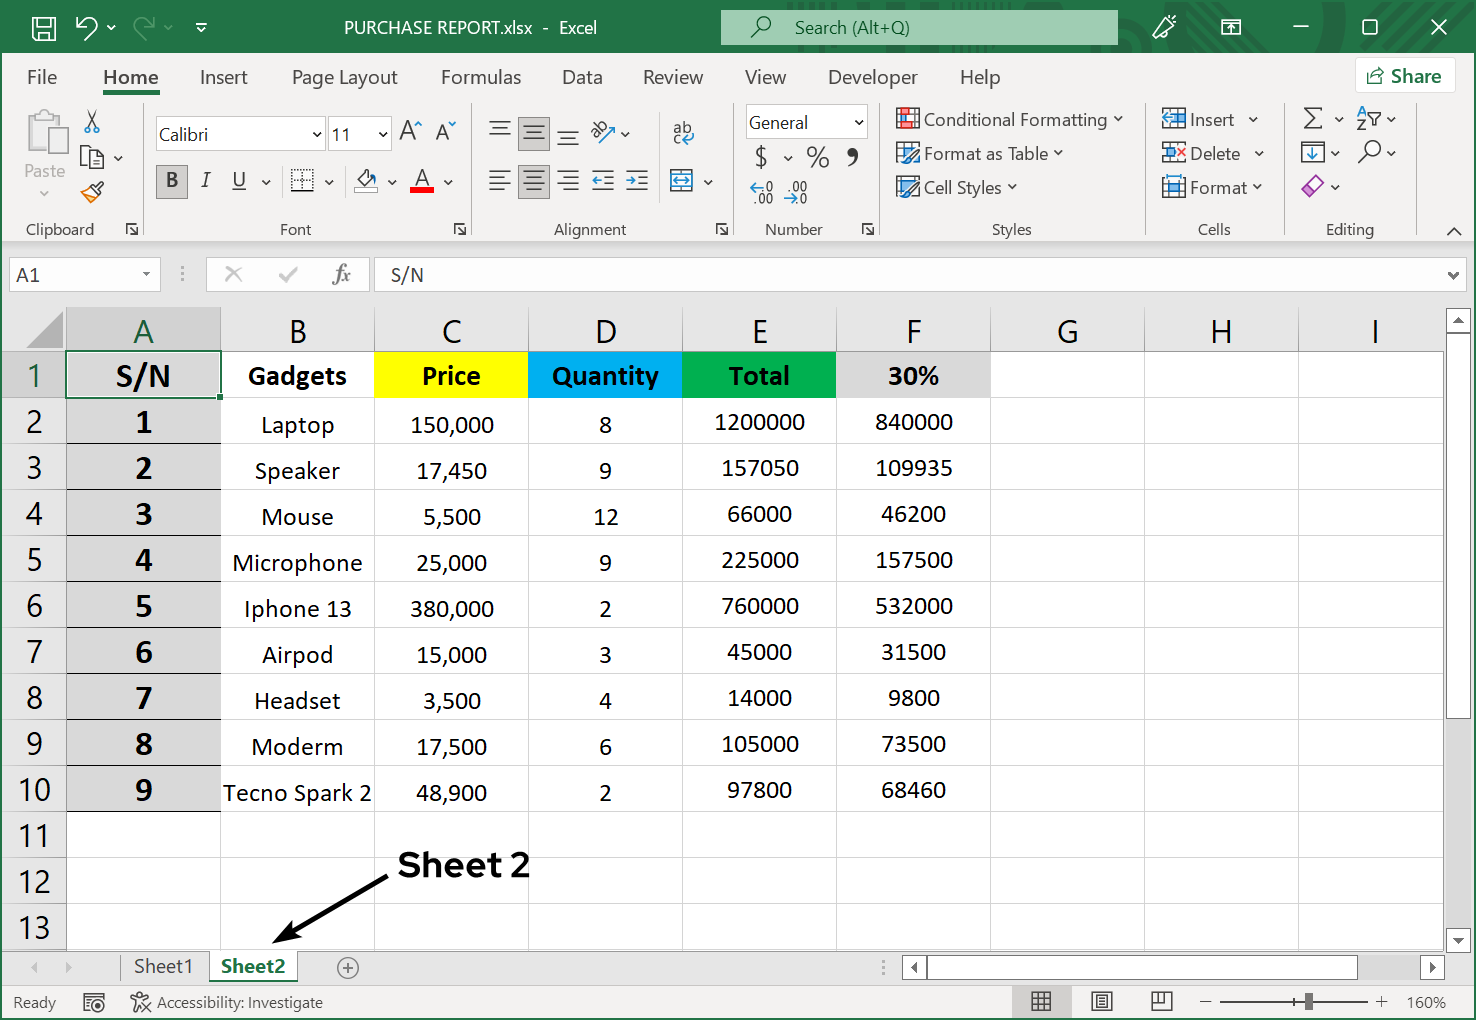Click the Percent Style icon
1476x1020 pixels.
click(x=817, y=157)
